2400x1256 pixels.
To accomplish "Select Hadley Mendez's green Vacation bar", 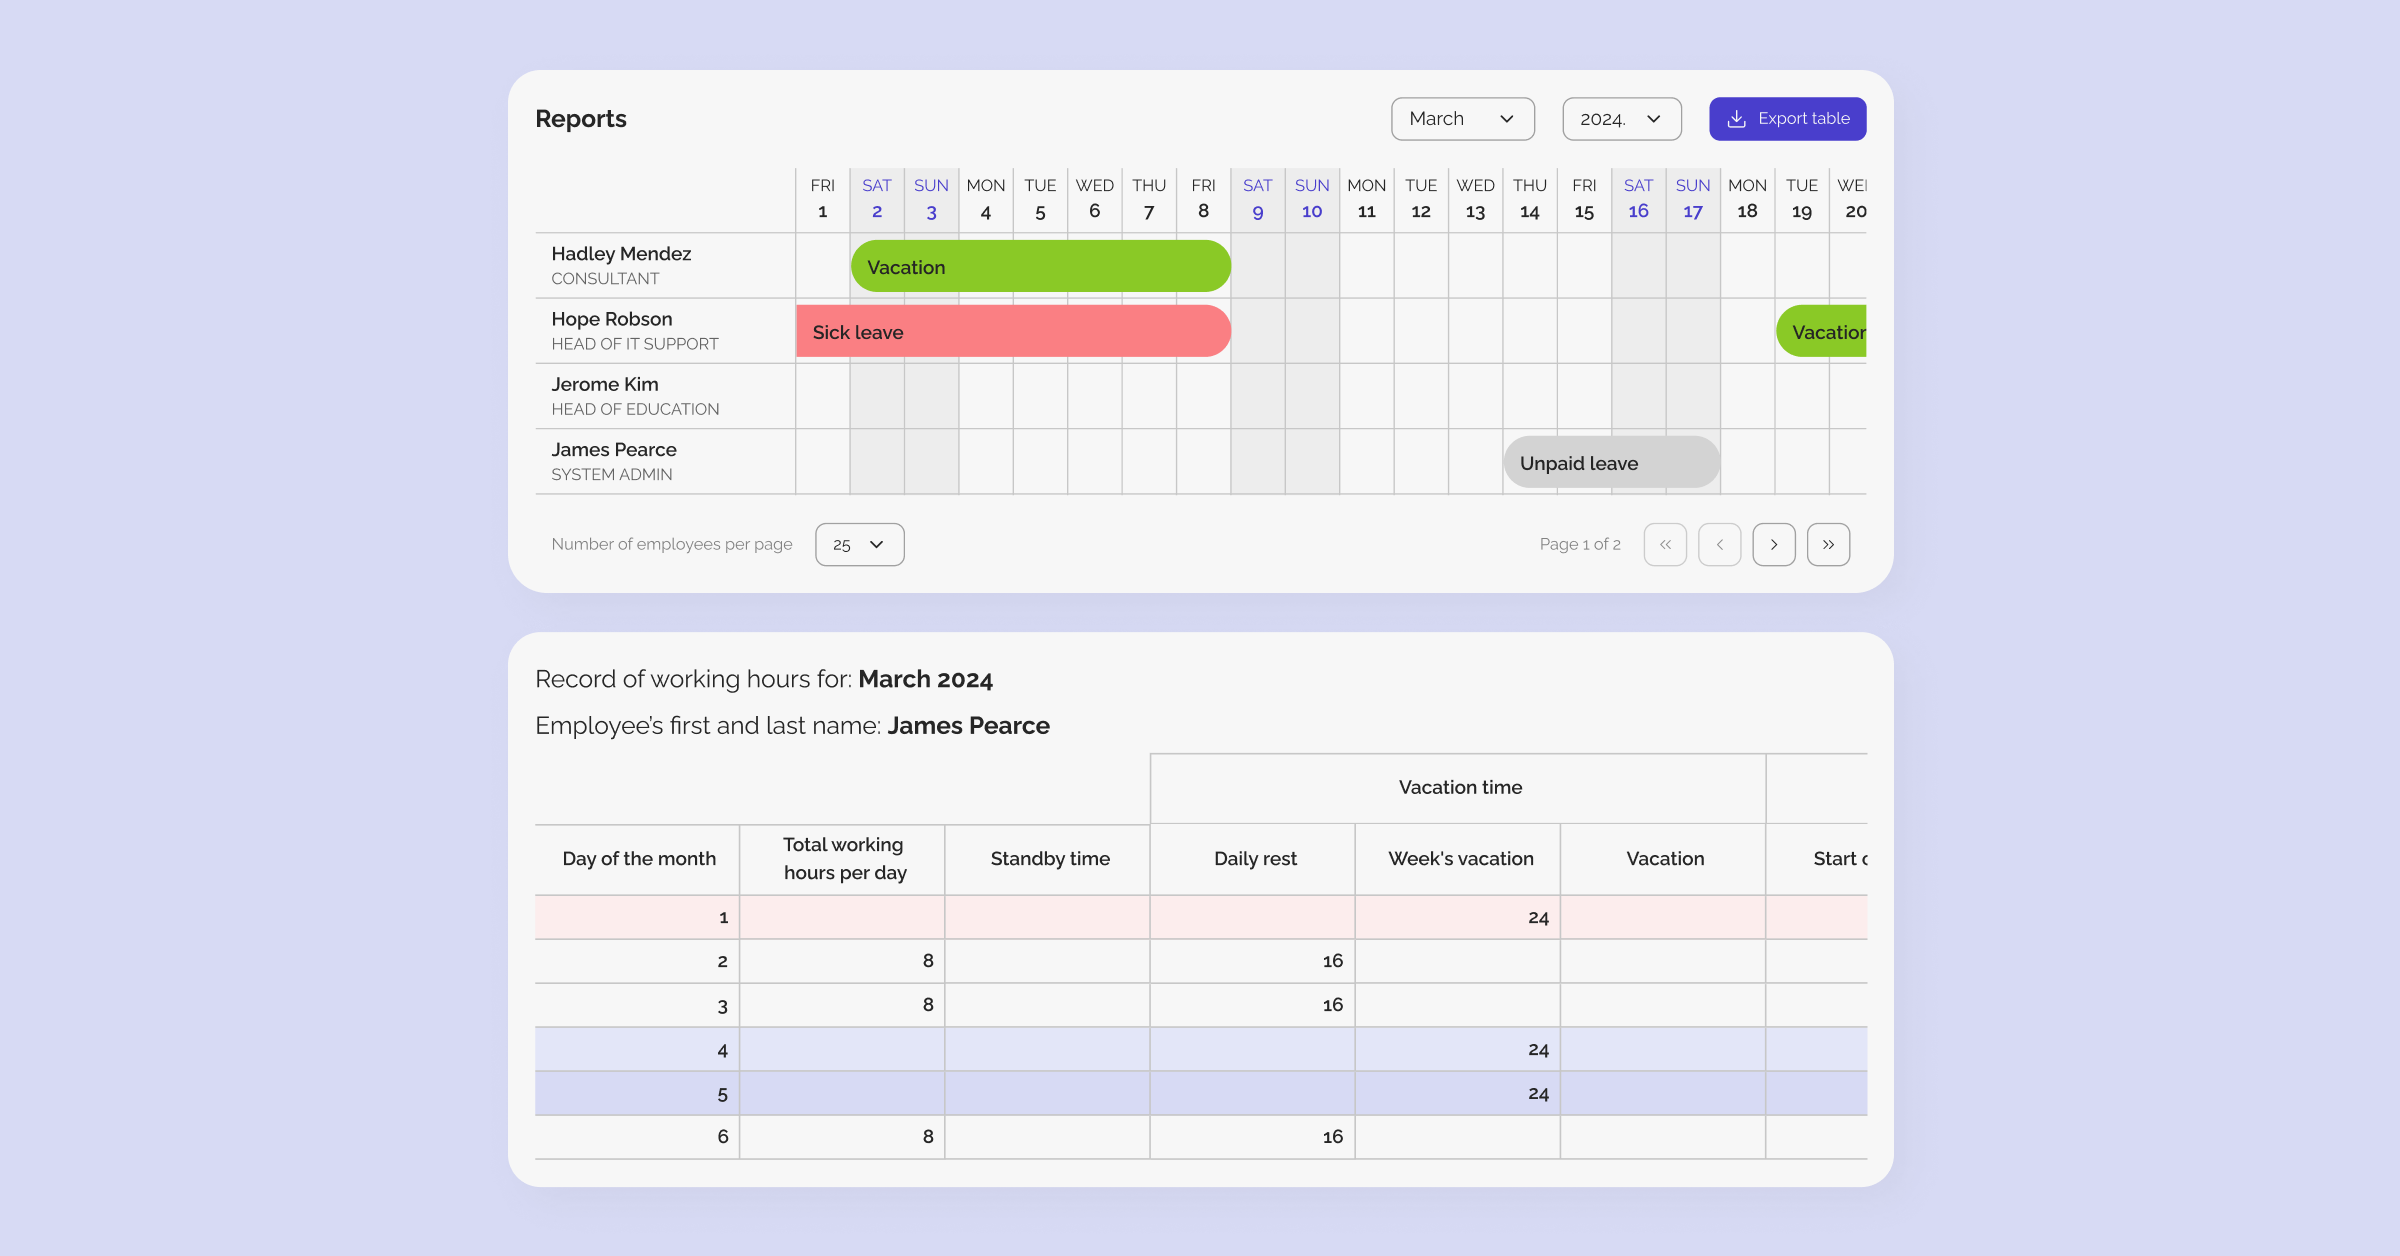I will 1040,267.
